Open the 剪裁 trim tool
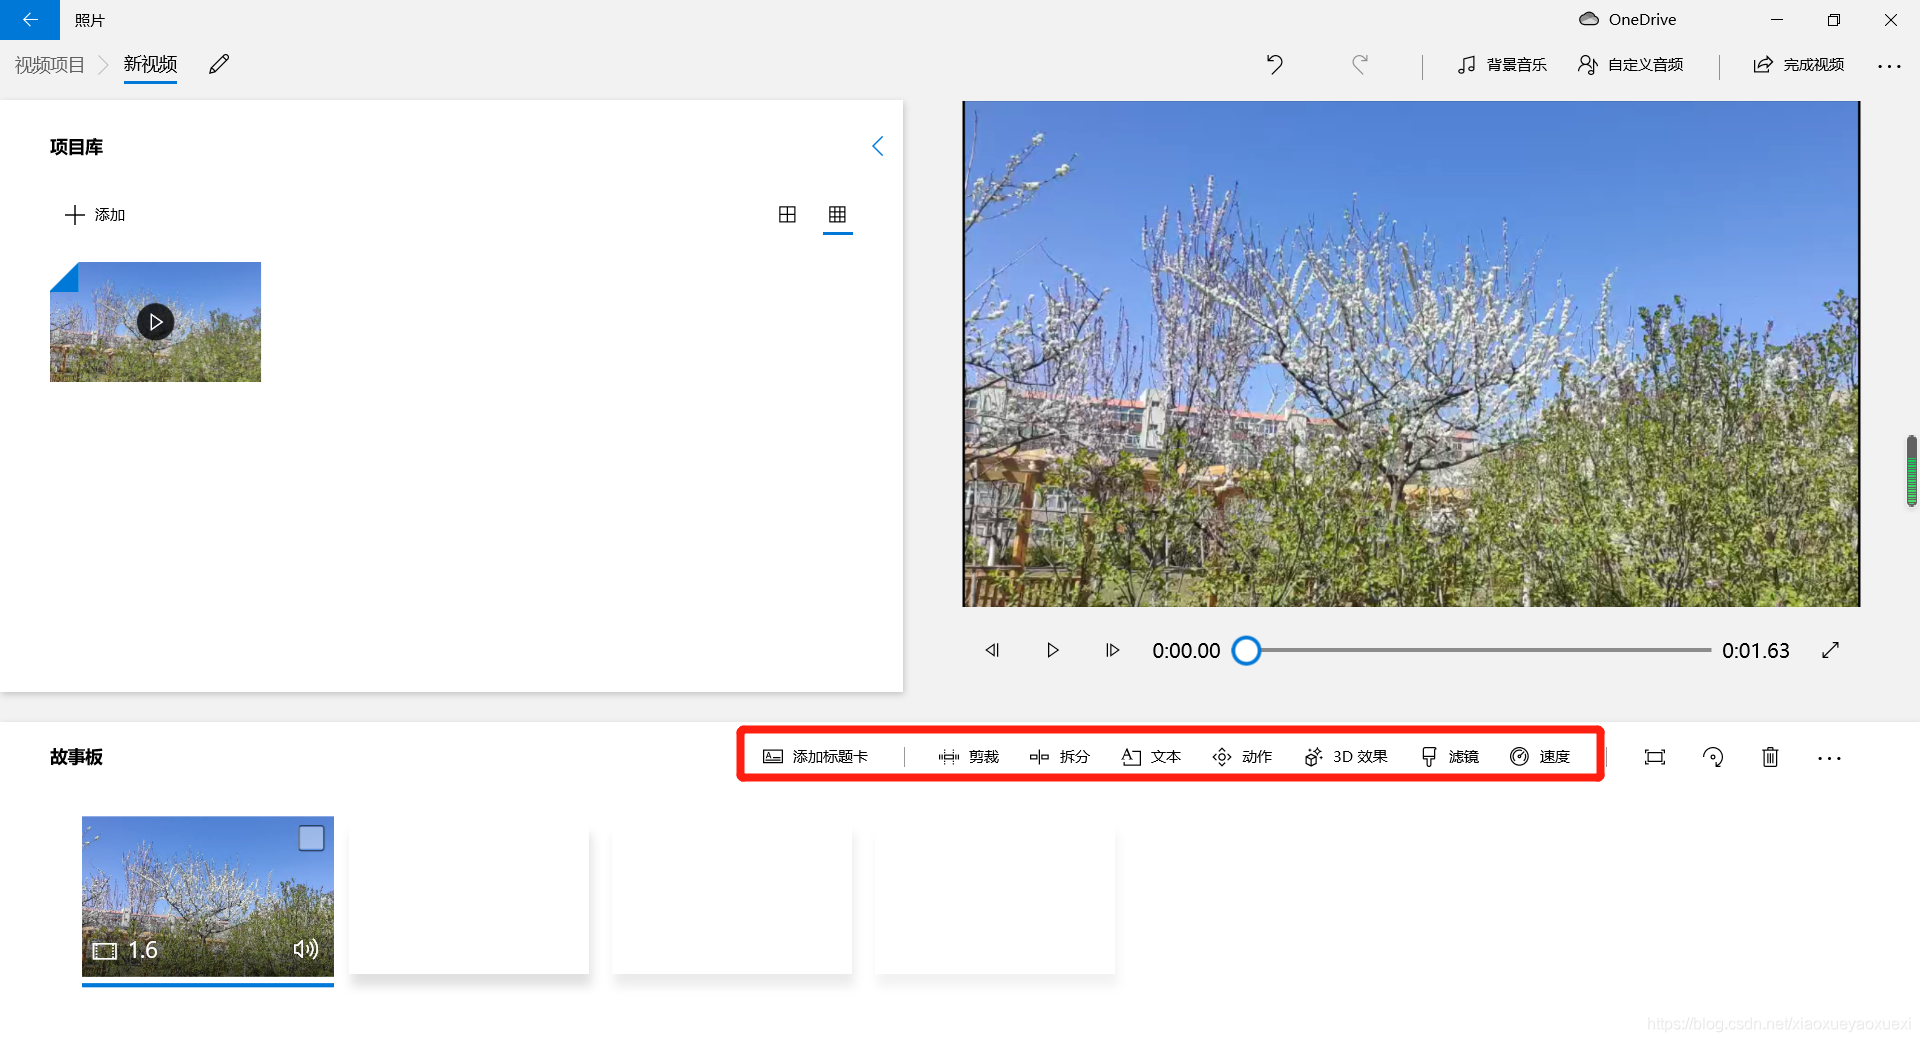This screenshot has width=1920, height=1042. click(x=968, y=757)
